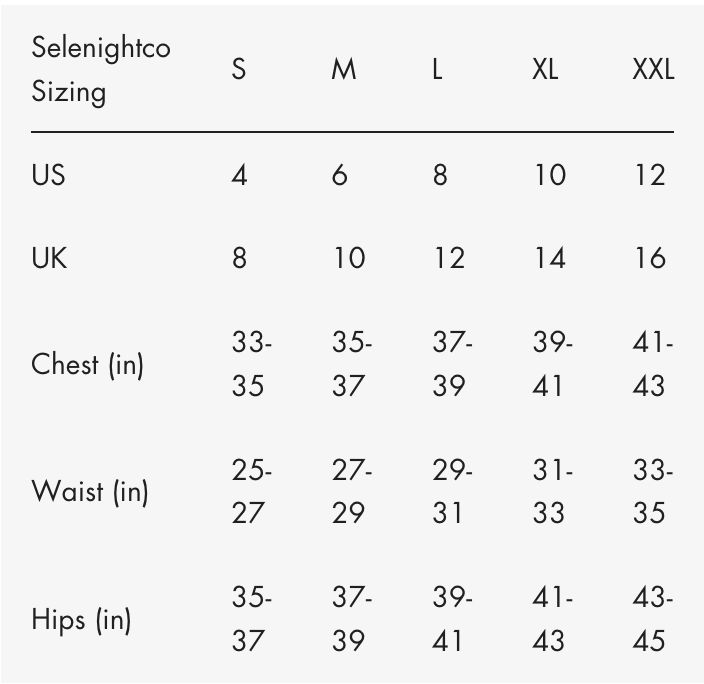Click hips measurement 37-39 for M

tap(351, 619)
